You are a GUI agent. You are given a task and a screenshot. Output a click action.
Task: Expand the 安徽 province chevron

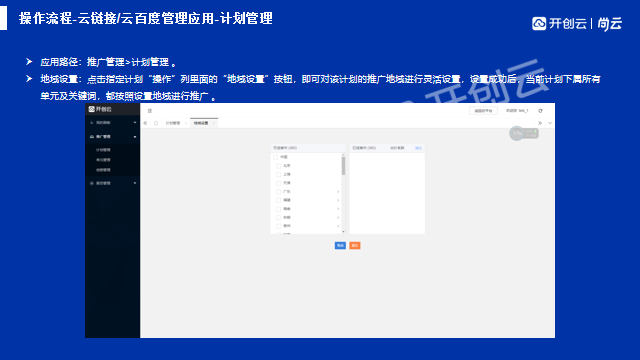[338, 217]
